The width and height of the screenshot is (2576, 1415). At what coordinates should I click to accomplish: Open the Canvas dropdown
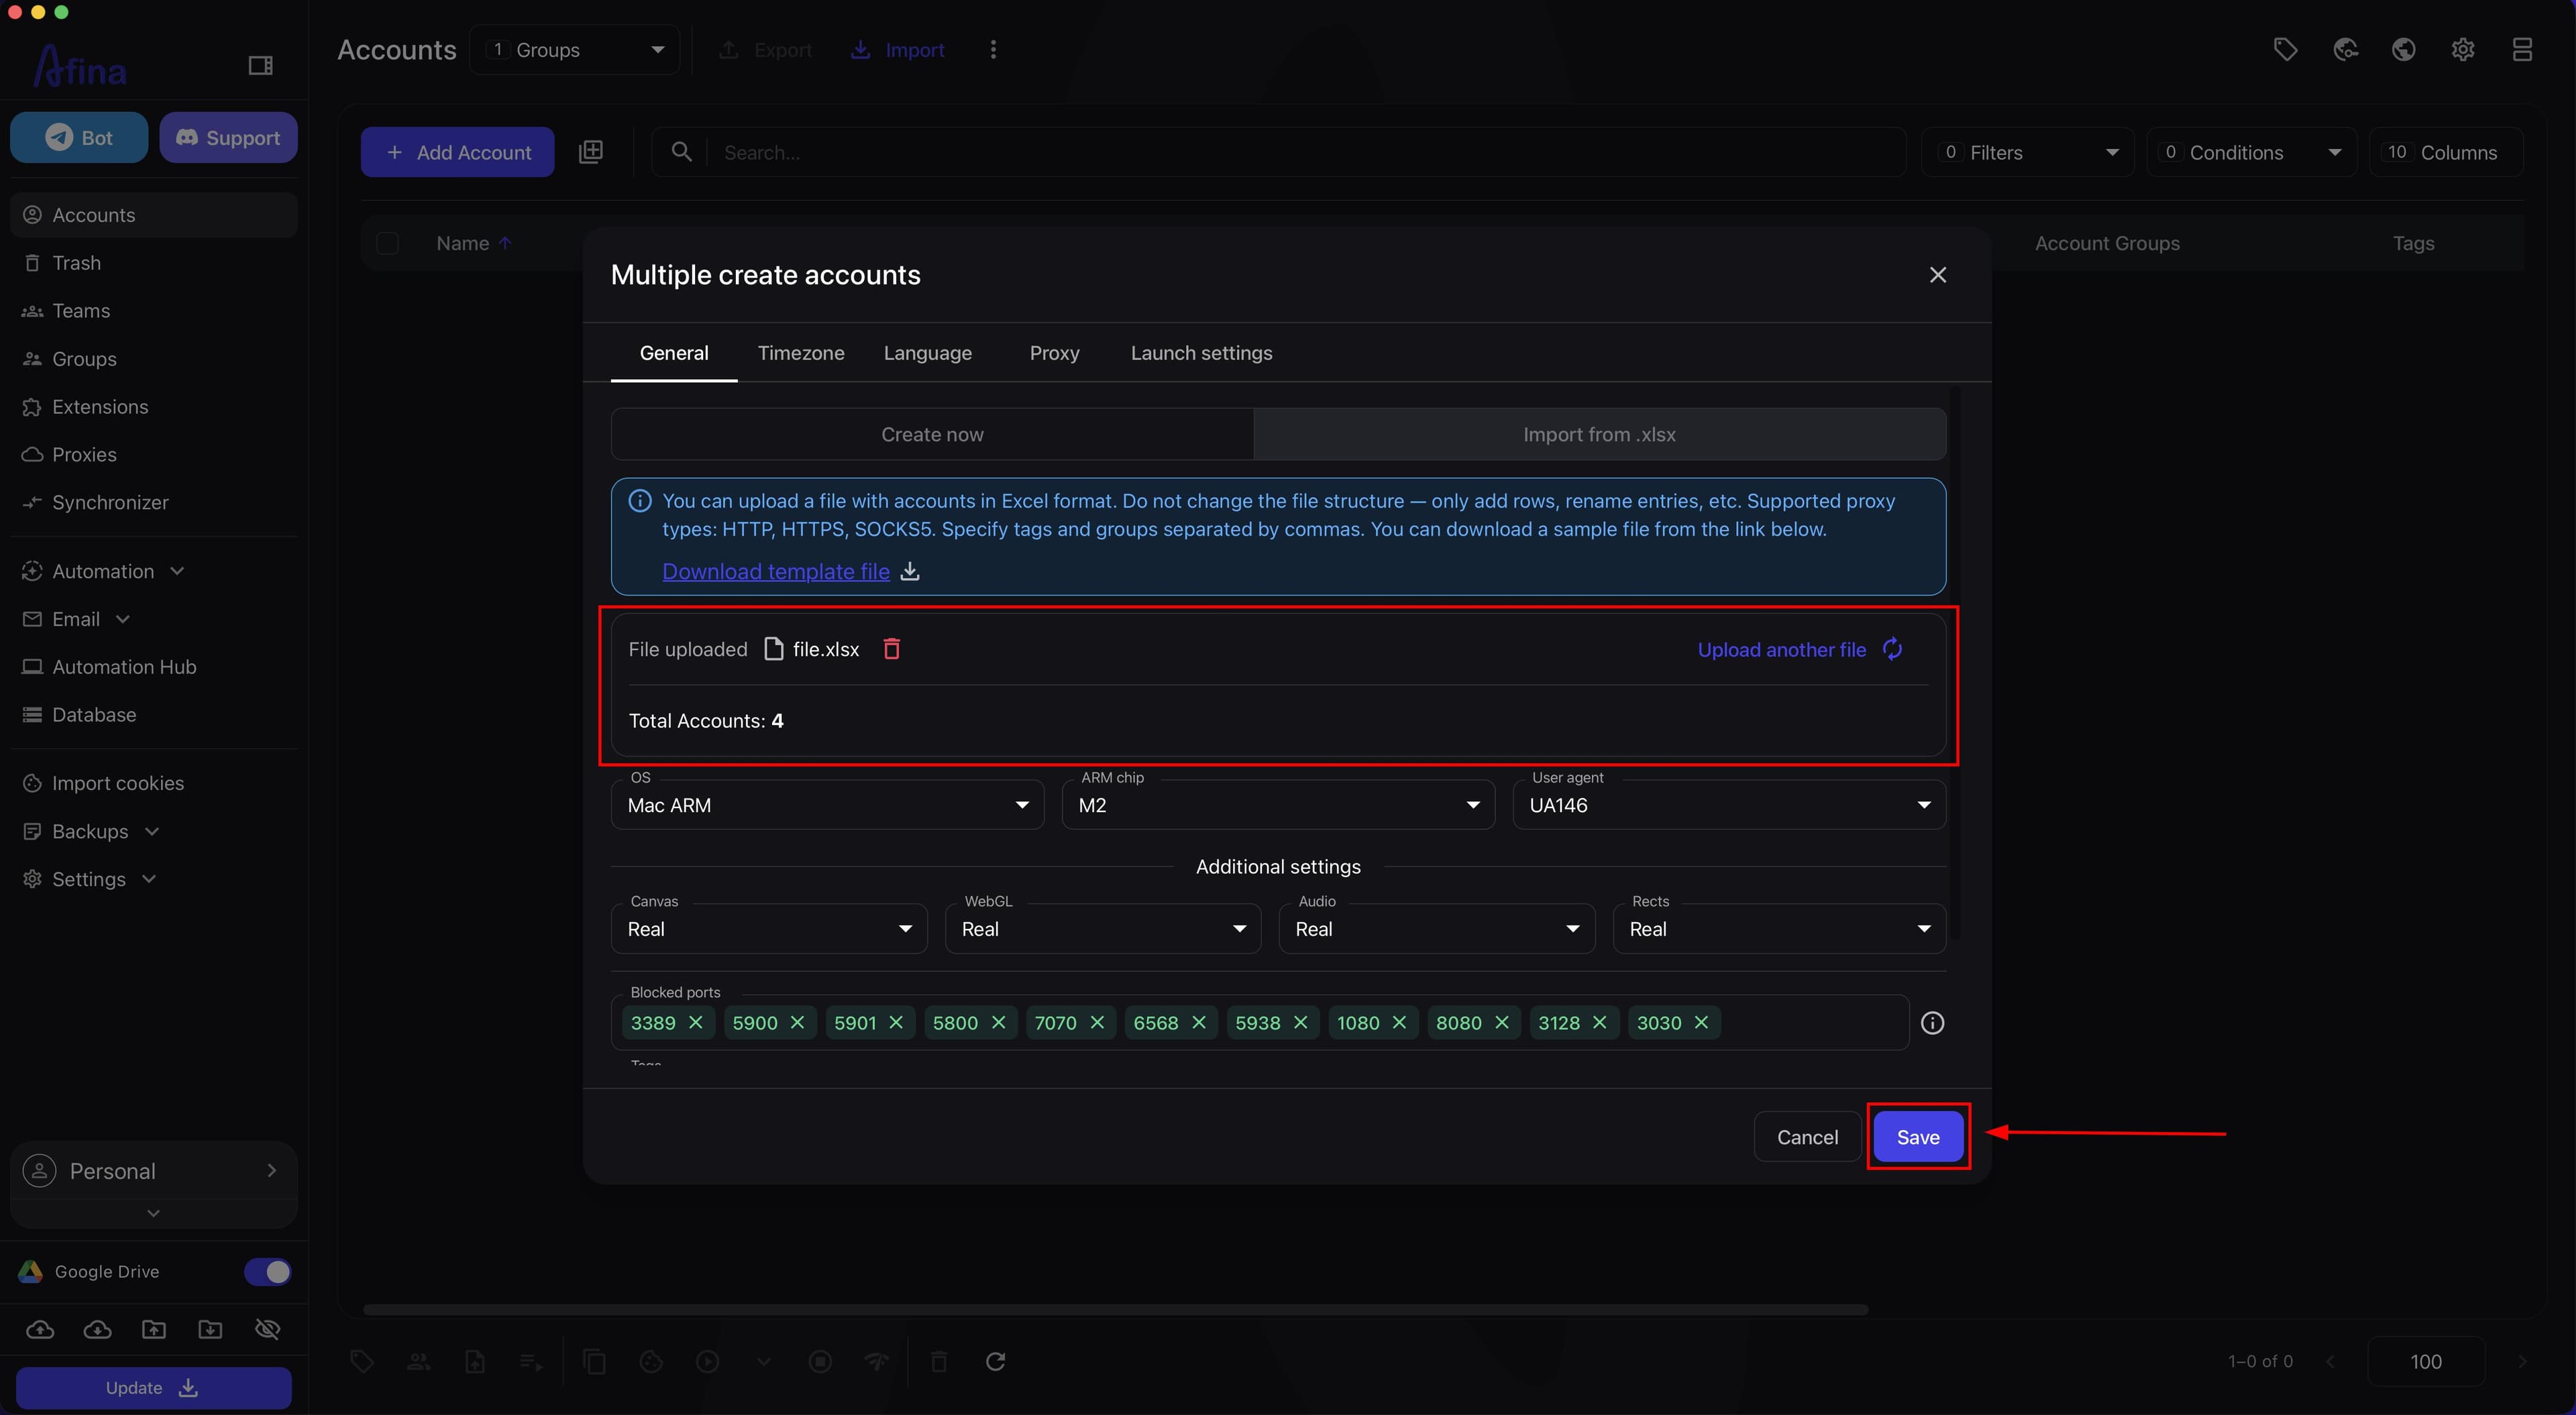(769, 929)
